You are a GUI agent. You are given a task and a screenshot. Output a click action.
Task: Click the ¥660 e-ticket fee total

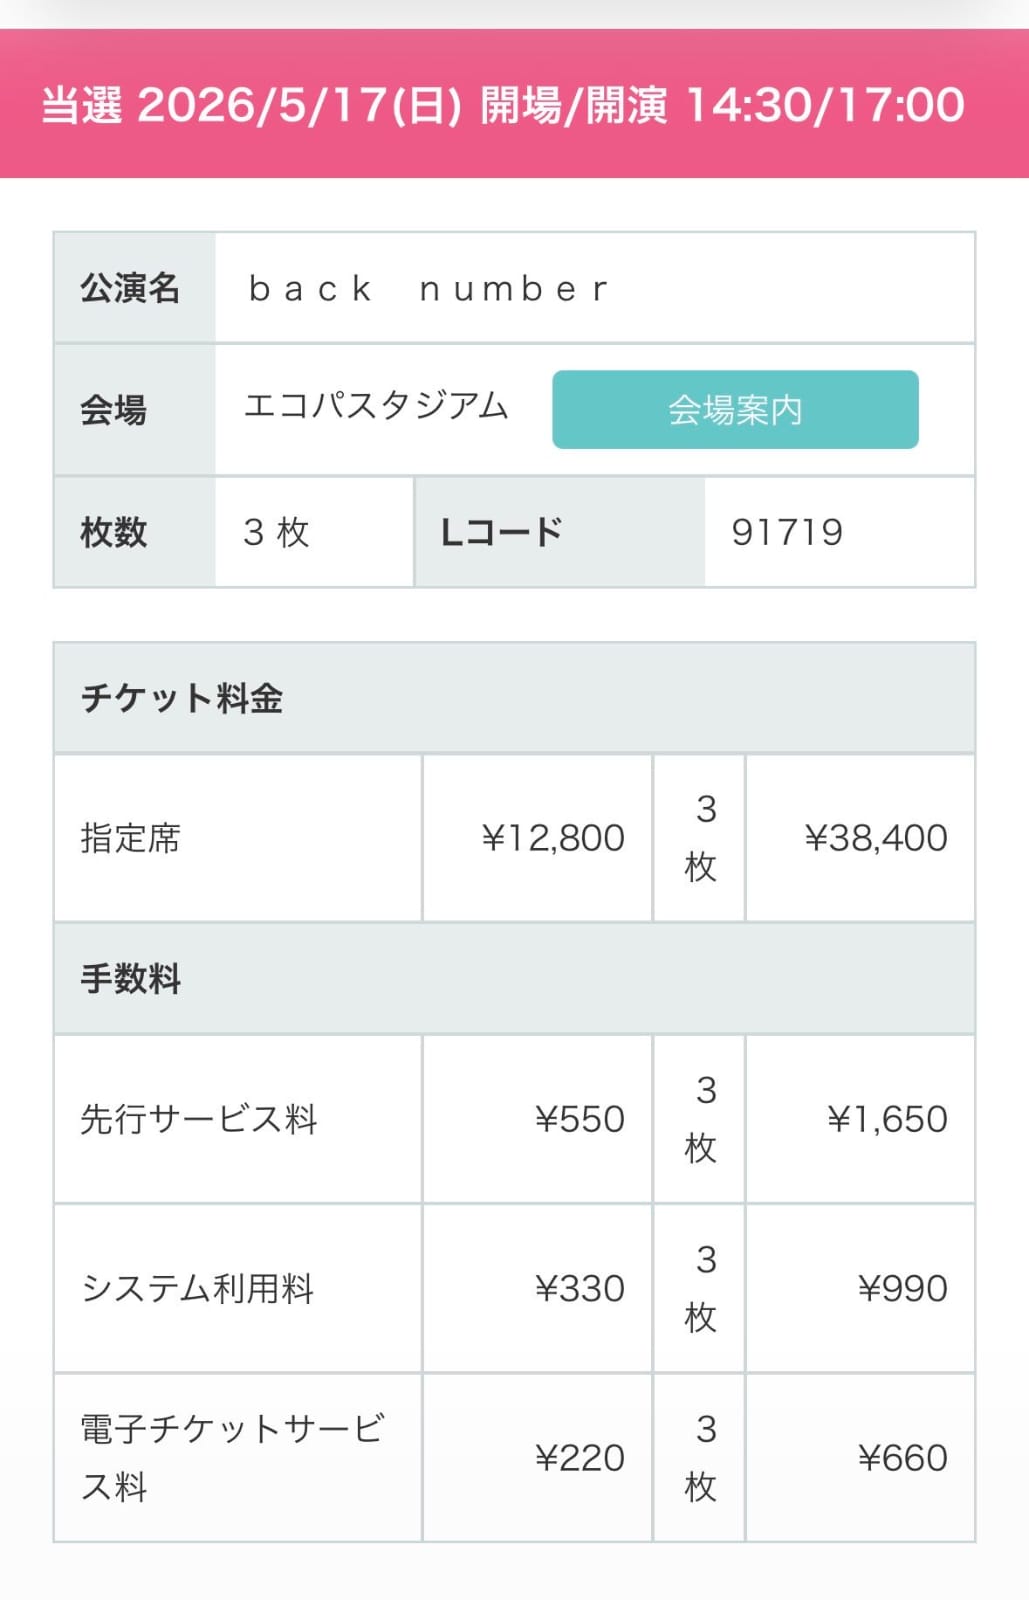(x=902, y=1458)
